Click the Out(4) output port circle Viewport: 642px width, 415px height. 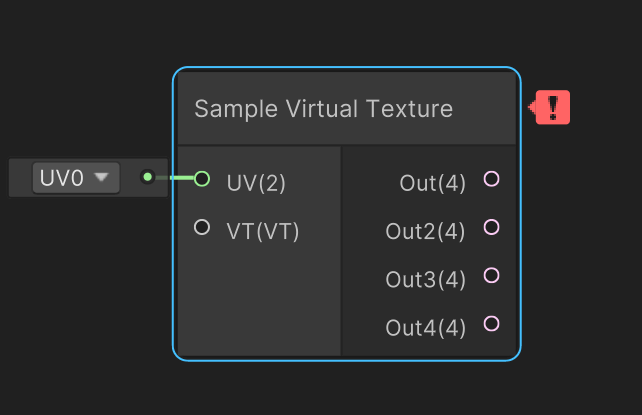[491, 179]
